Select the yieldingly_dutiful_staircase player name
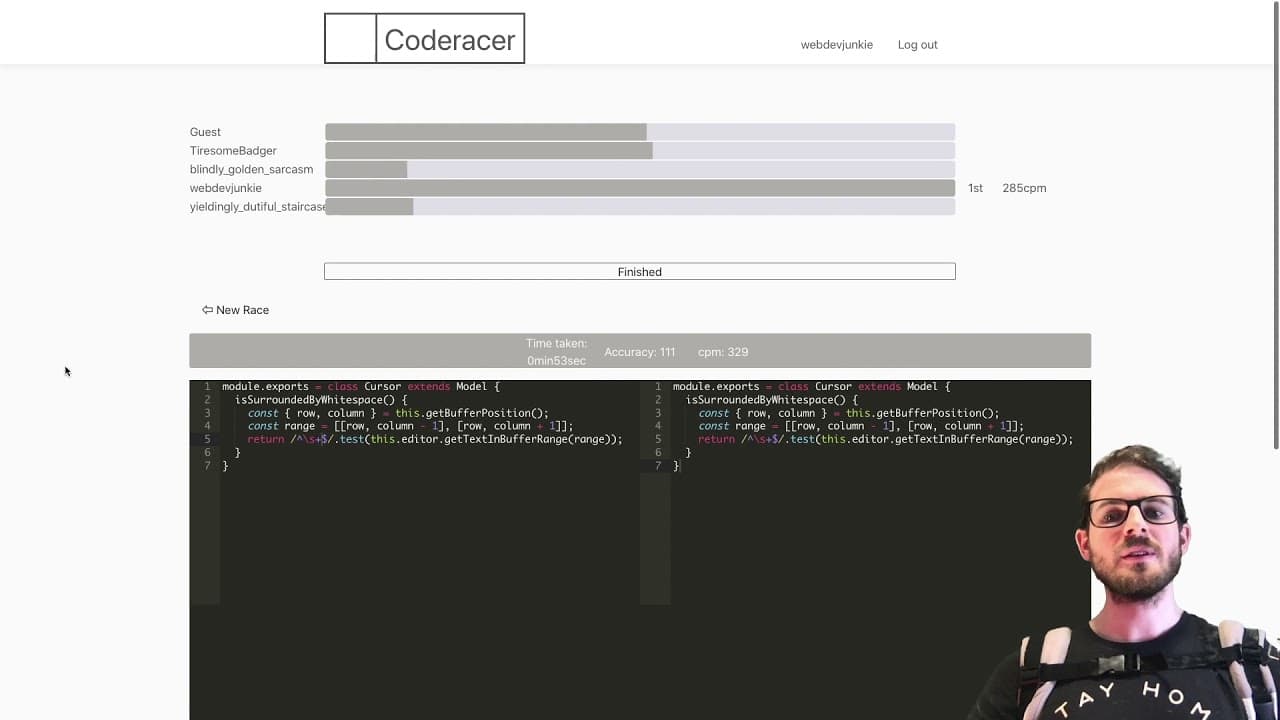 click(258, 207)
